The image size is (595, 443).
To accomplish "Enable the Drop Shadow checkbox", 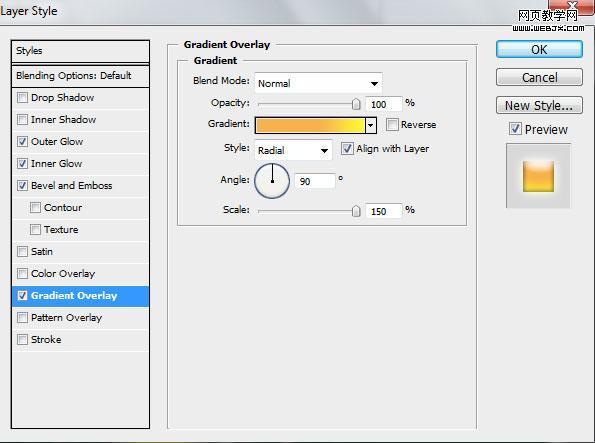I will tap(22, 98).
